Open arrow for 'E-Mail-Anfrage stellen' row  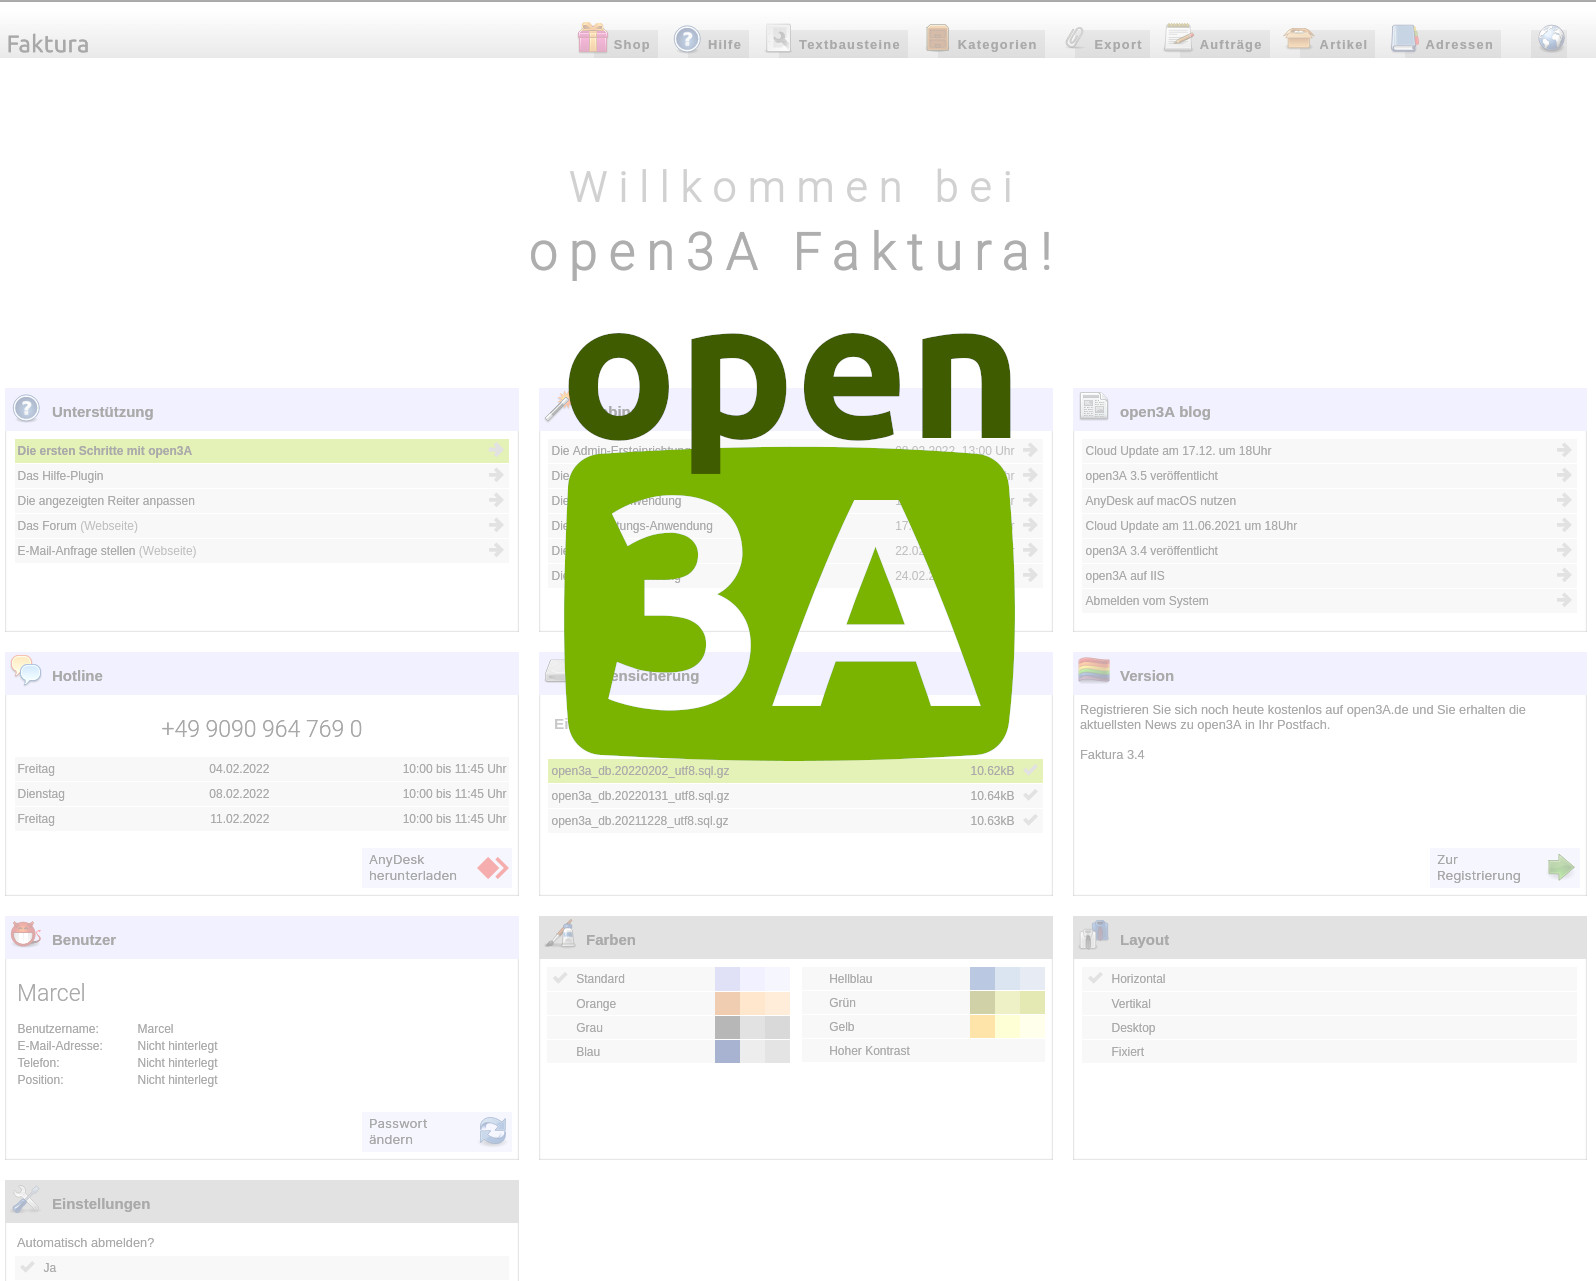(x=496, y=550)
